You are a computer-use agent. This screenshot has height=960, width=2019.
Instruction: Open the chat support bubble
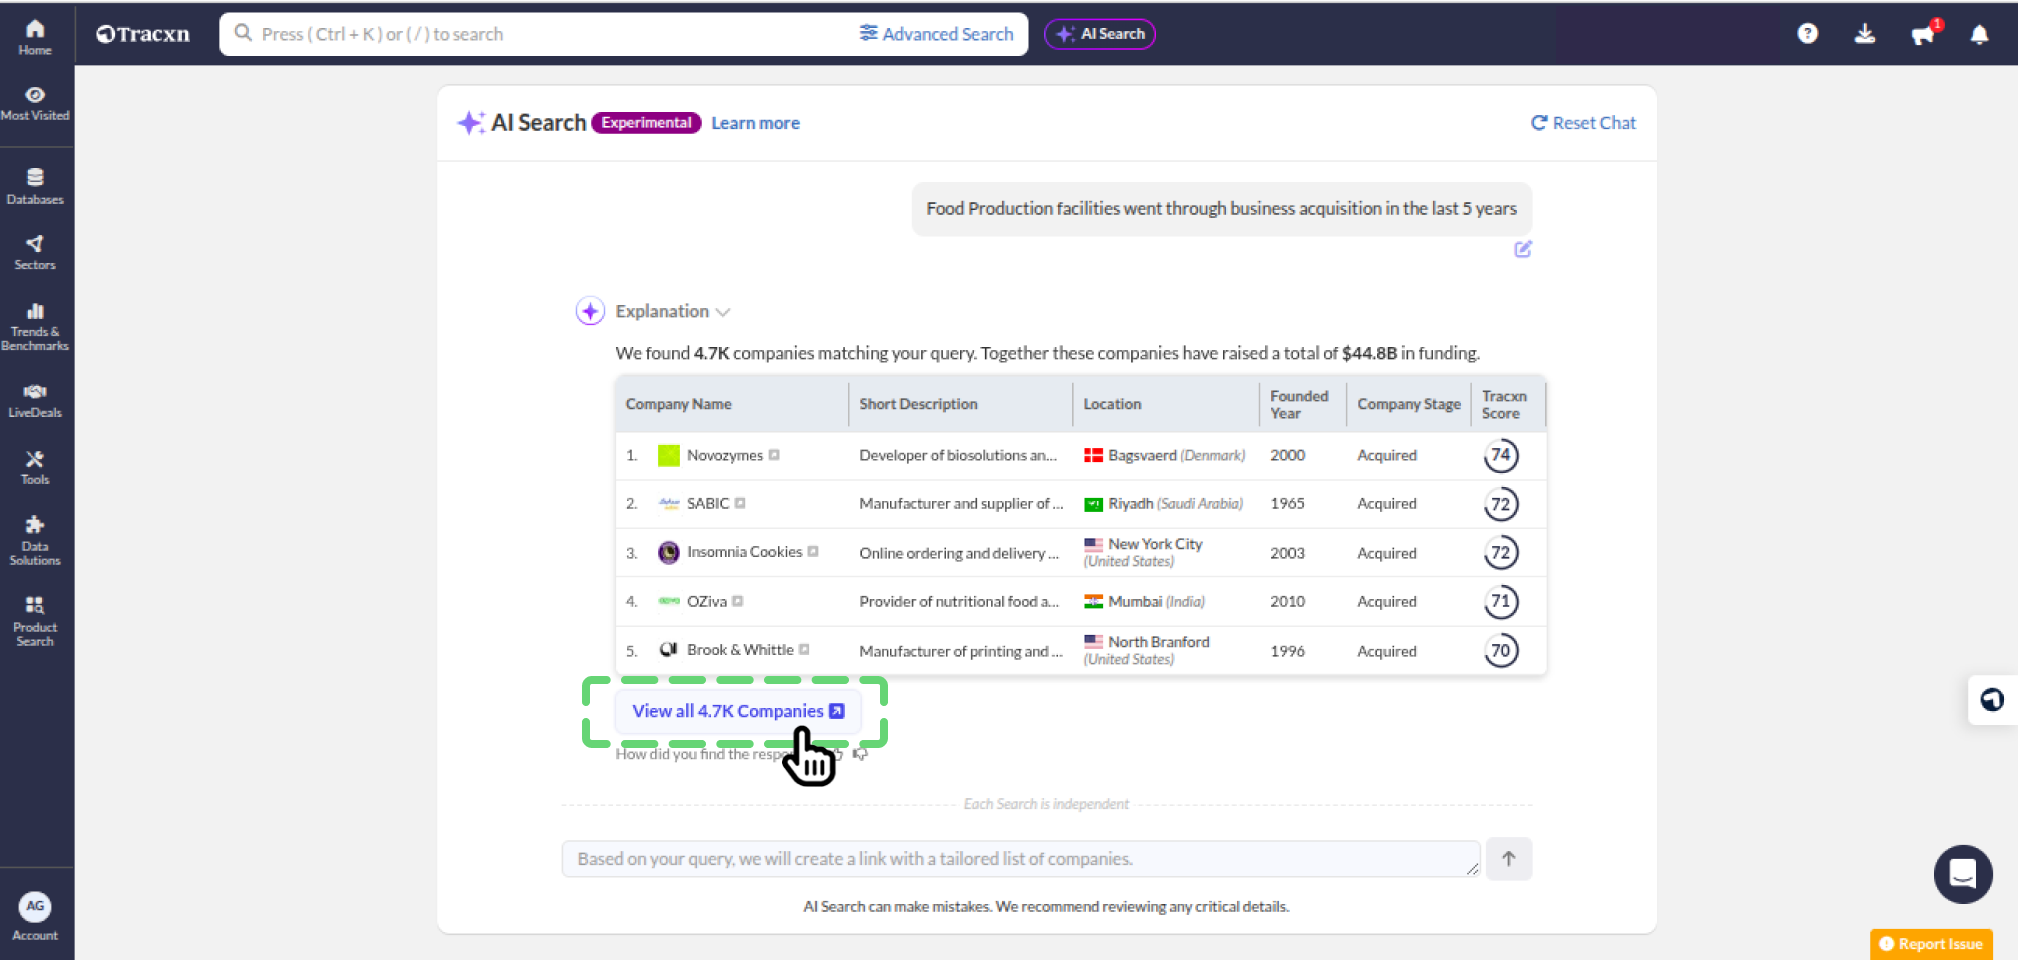click(1962, 874)
